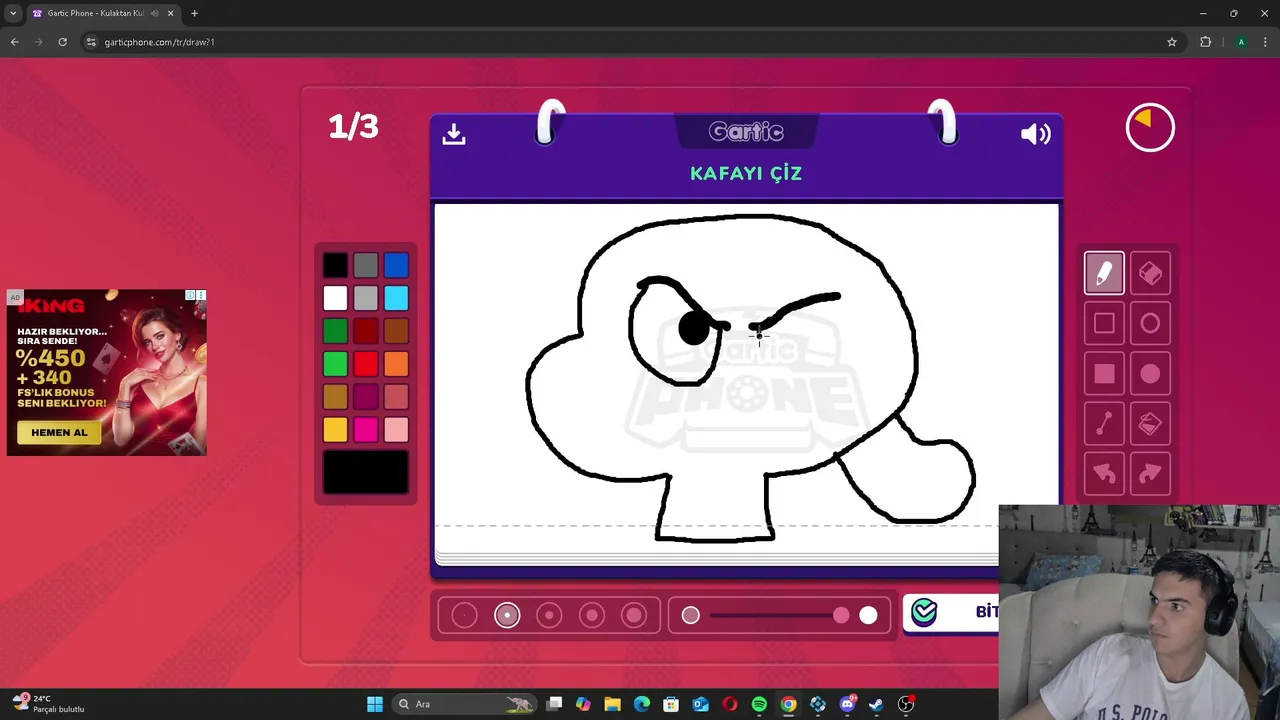Open the Chrome three-dot menu
Screen dimensions: 1280x720
[1265, 42]
